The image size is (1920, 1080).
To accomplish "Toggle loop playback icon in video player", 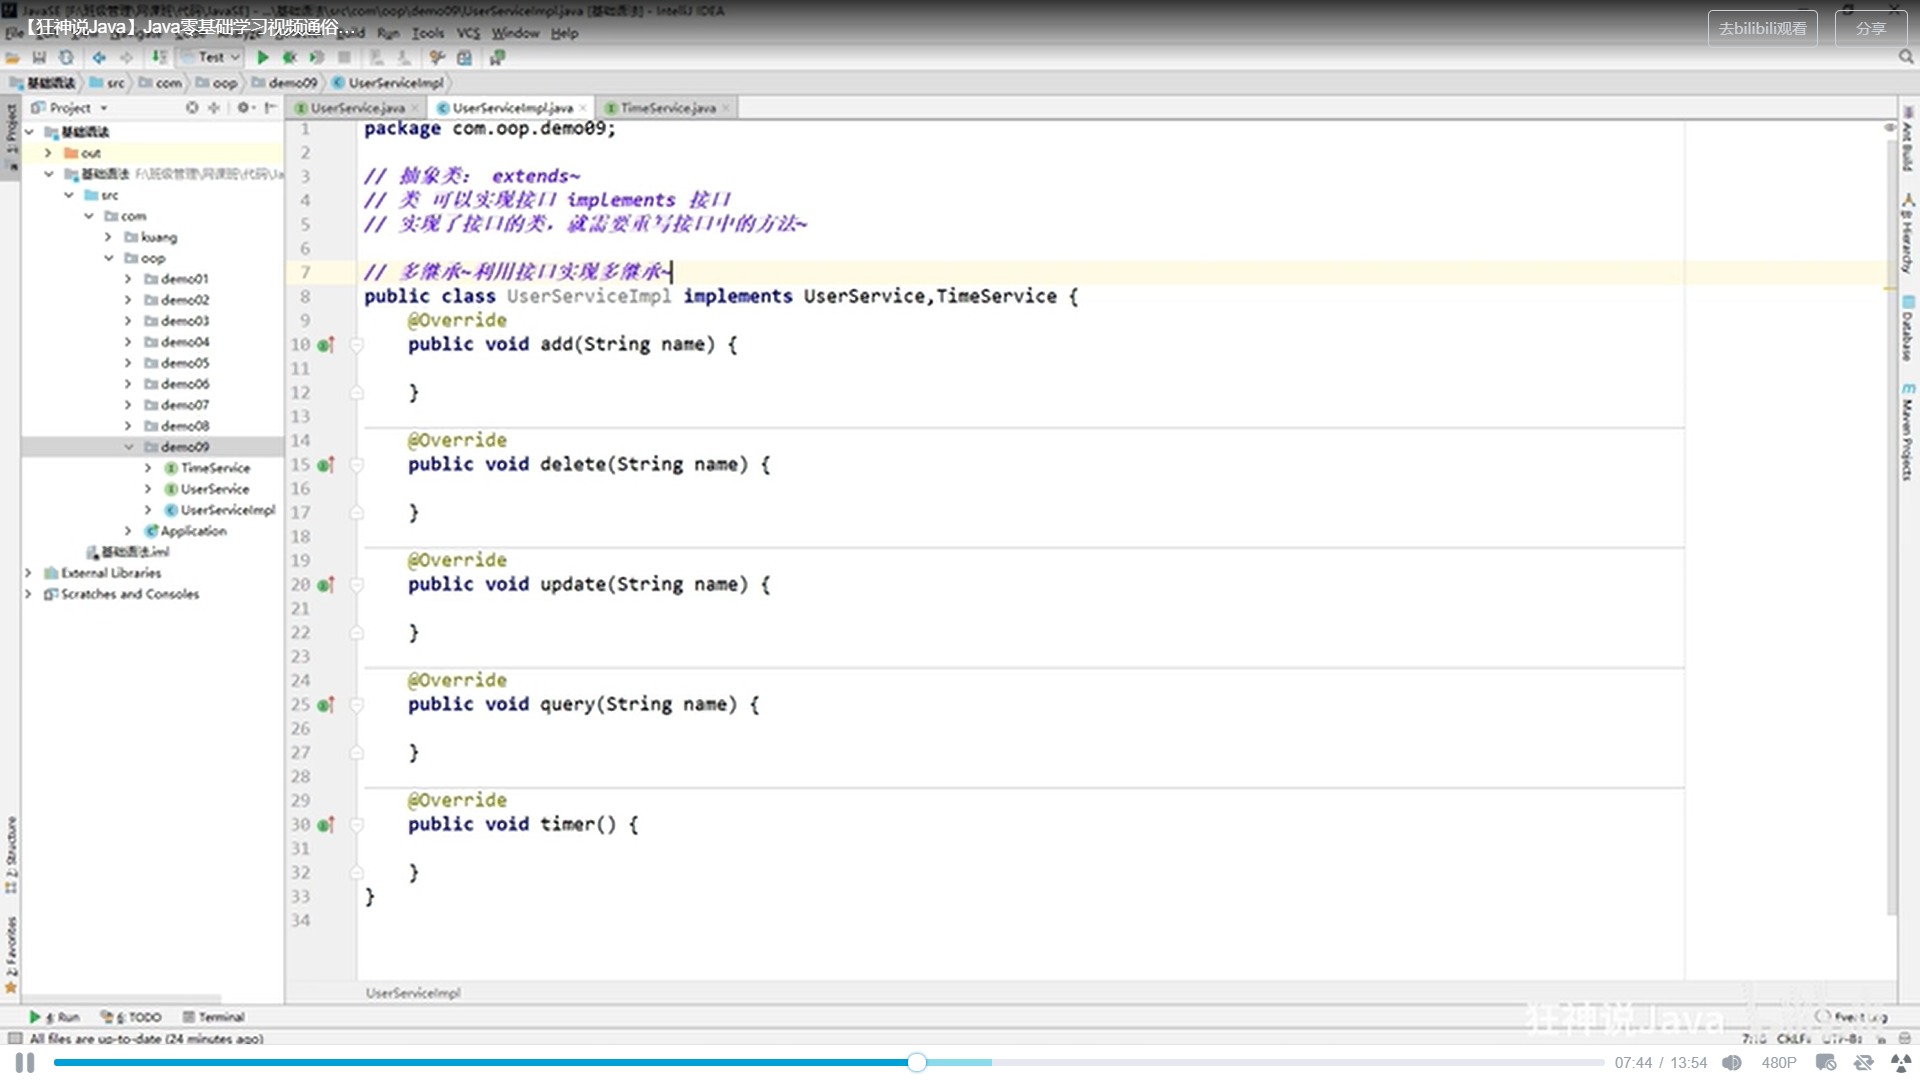I will [x=1863, y=1063].
